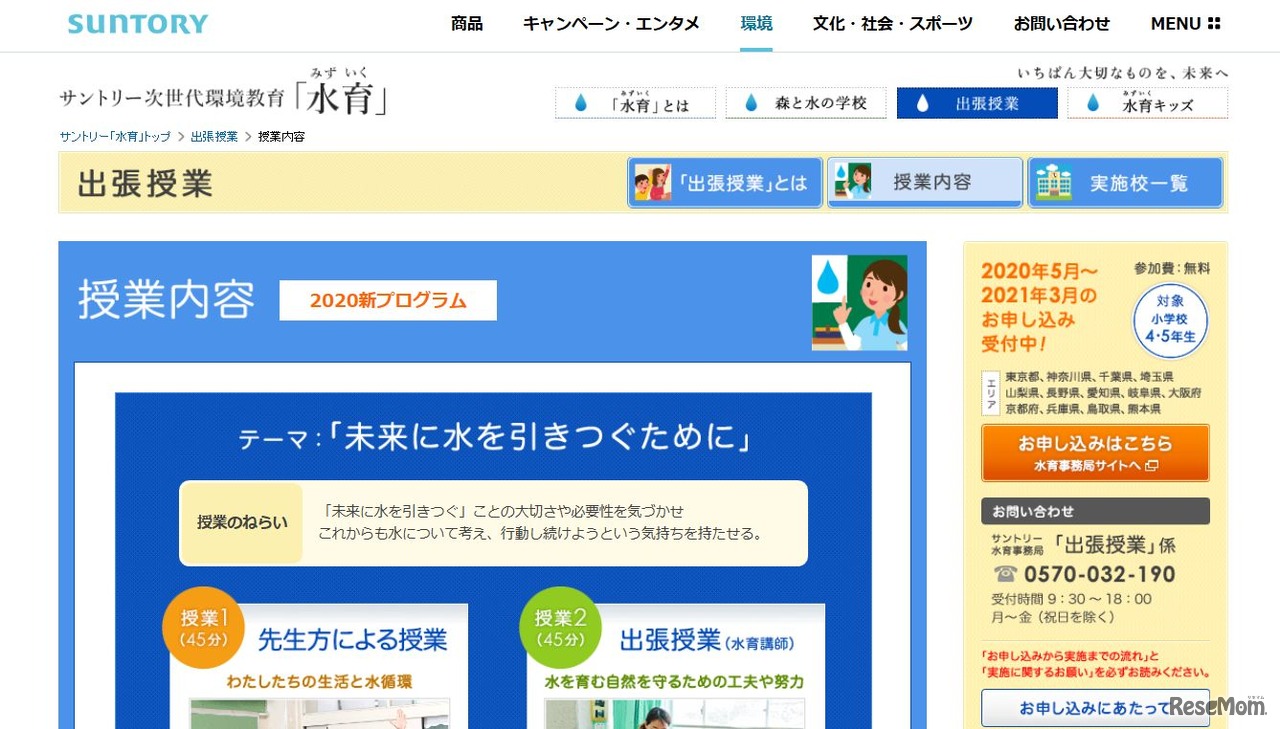Click the お申し込みにあたって button
The height and width of the screenshot is (729, 1280).
tap(1095, 708)
